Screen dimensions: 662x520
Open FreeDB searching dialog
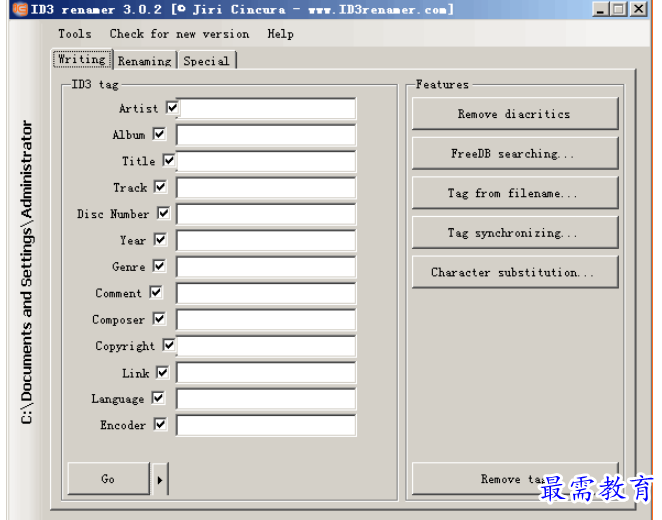(515, 153)
